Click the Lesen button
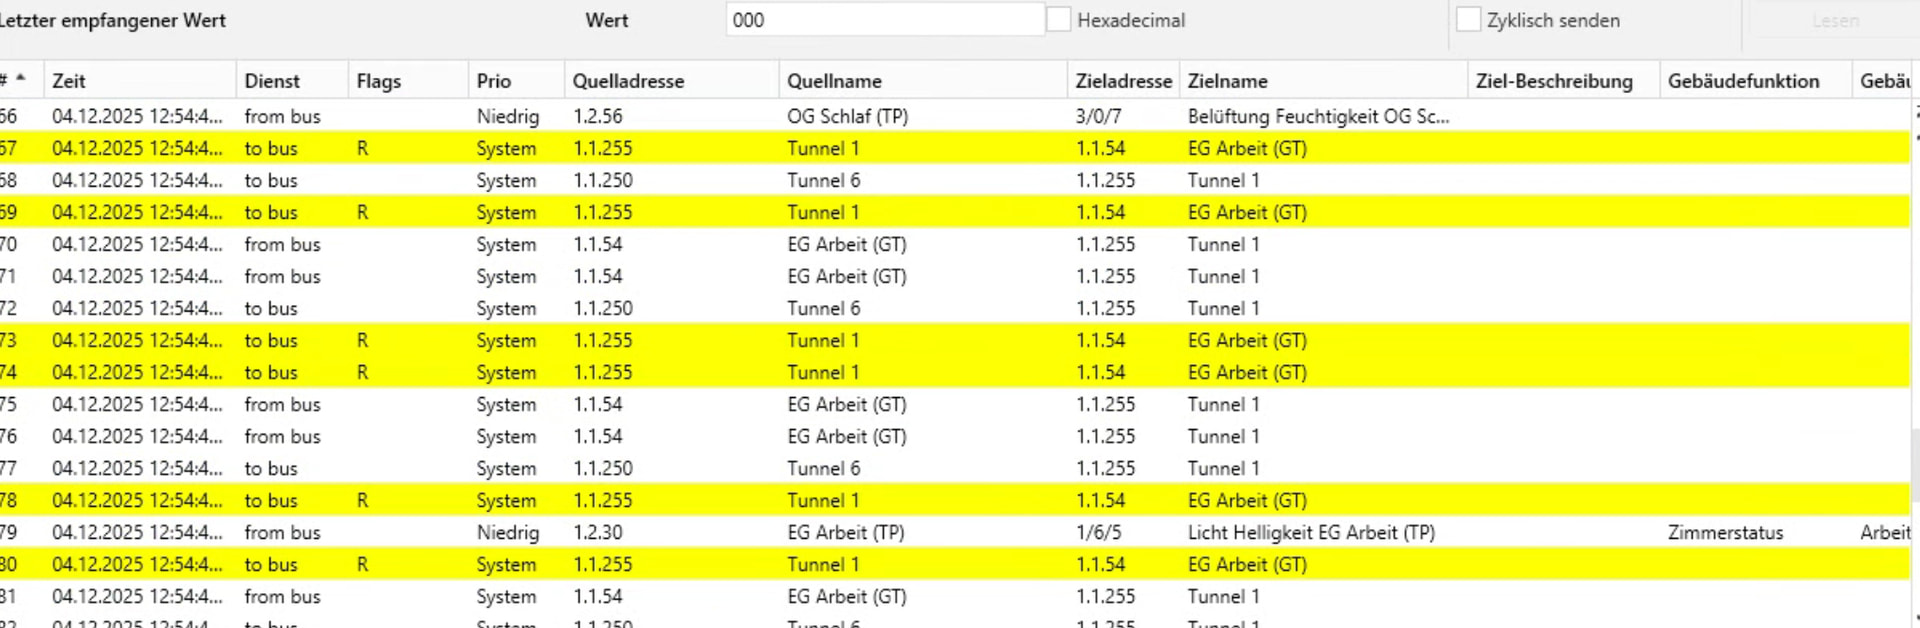Image resolution: width=1920 pixels, height=628 pixels. click(1835, 21)
